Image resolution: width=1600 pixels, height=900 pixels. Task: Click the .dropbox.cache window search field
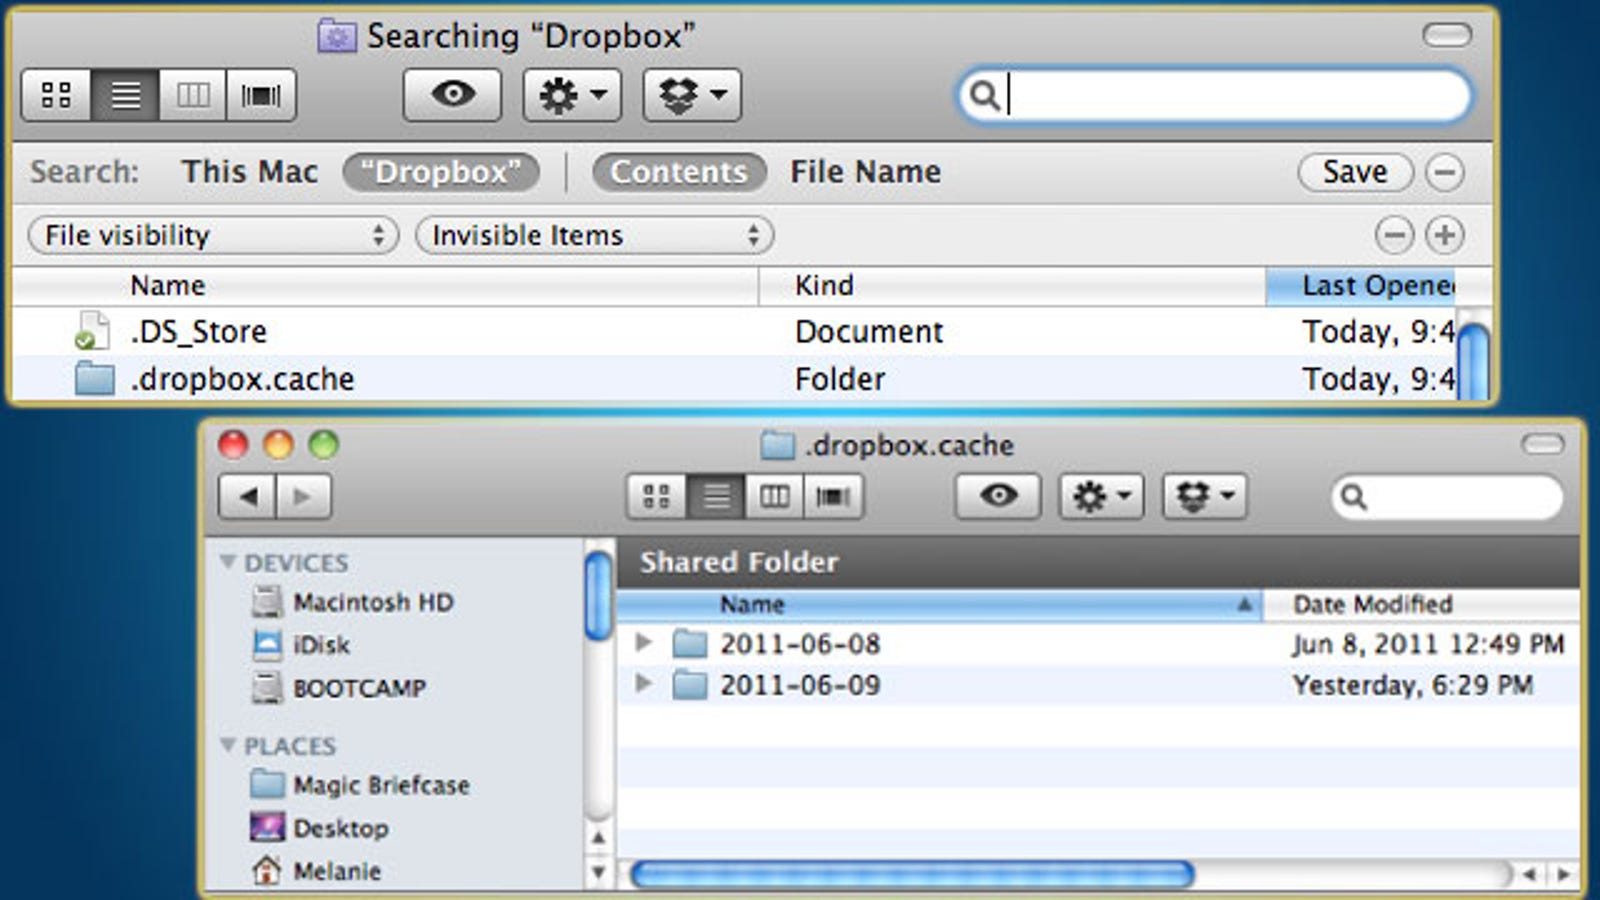coord(1447,497)
